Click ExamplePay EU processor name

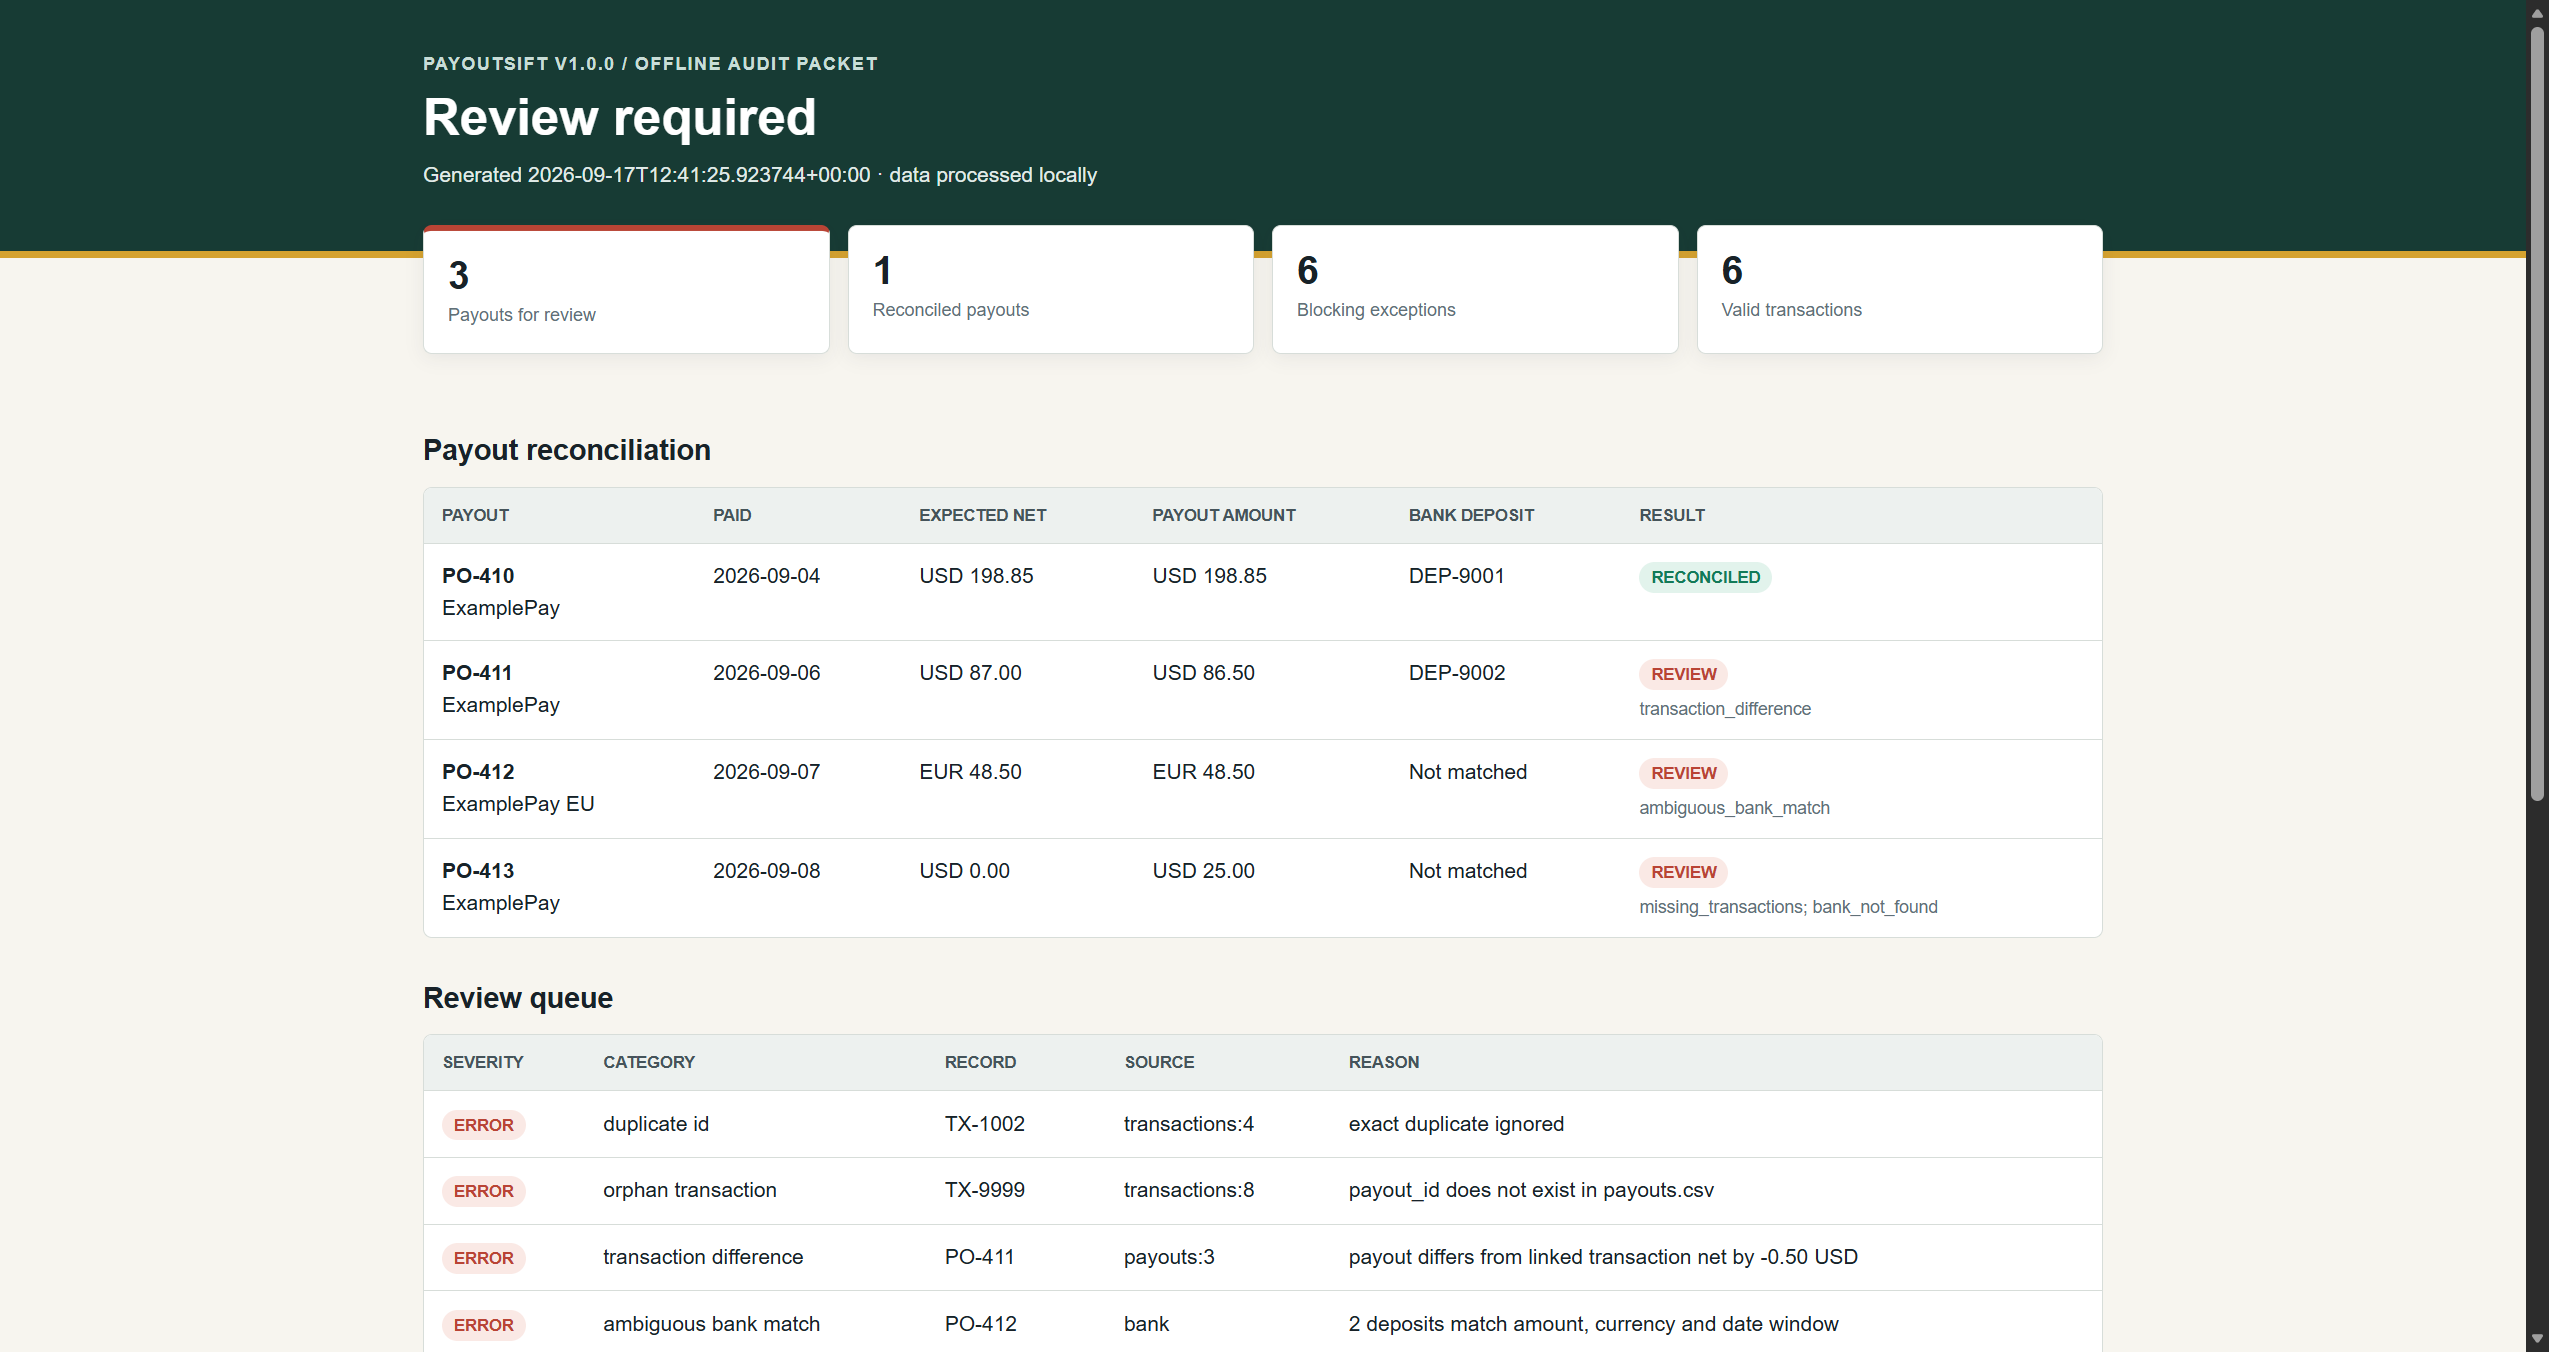518,804
